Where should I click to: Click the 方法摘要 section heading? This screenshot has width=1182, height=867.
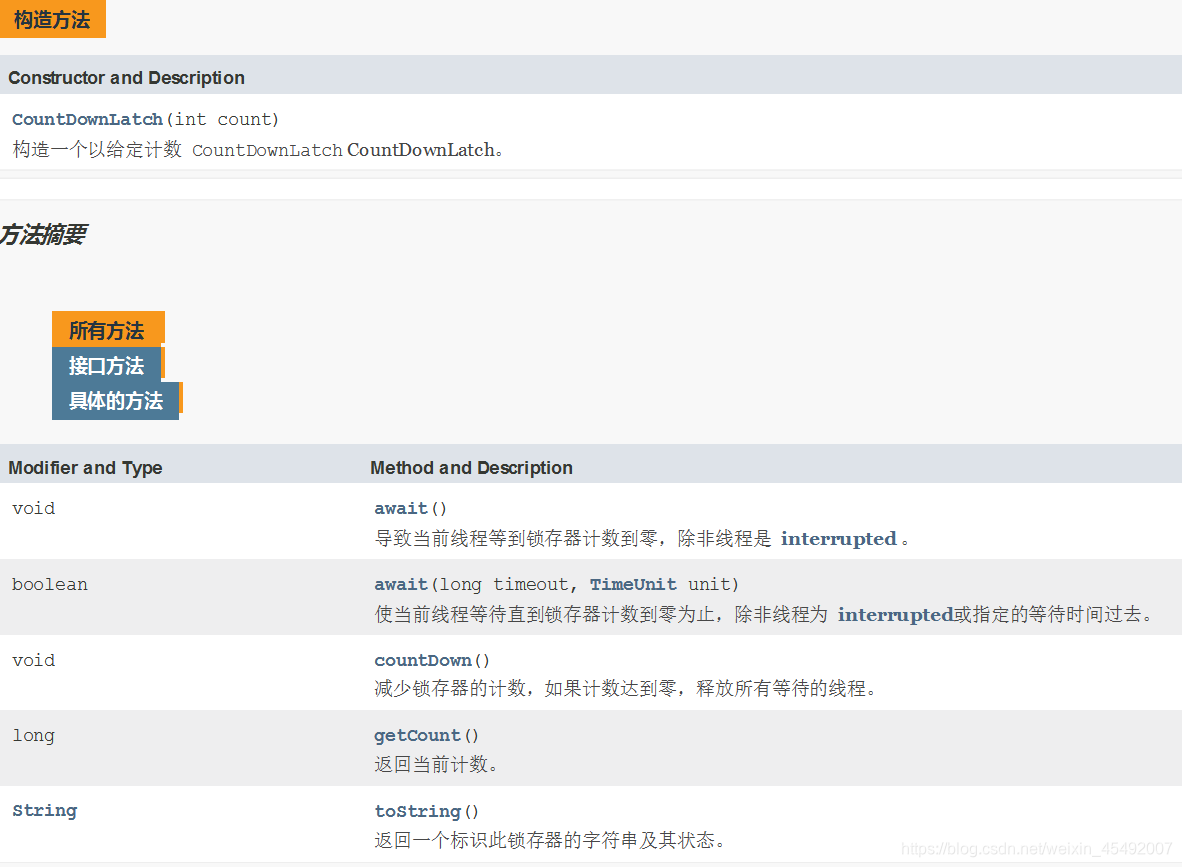click(43, 234)
